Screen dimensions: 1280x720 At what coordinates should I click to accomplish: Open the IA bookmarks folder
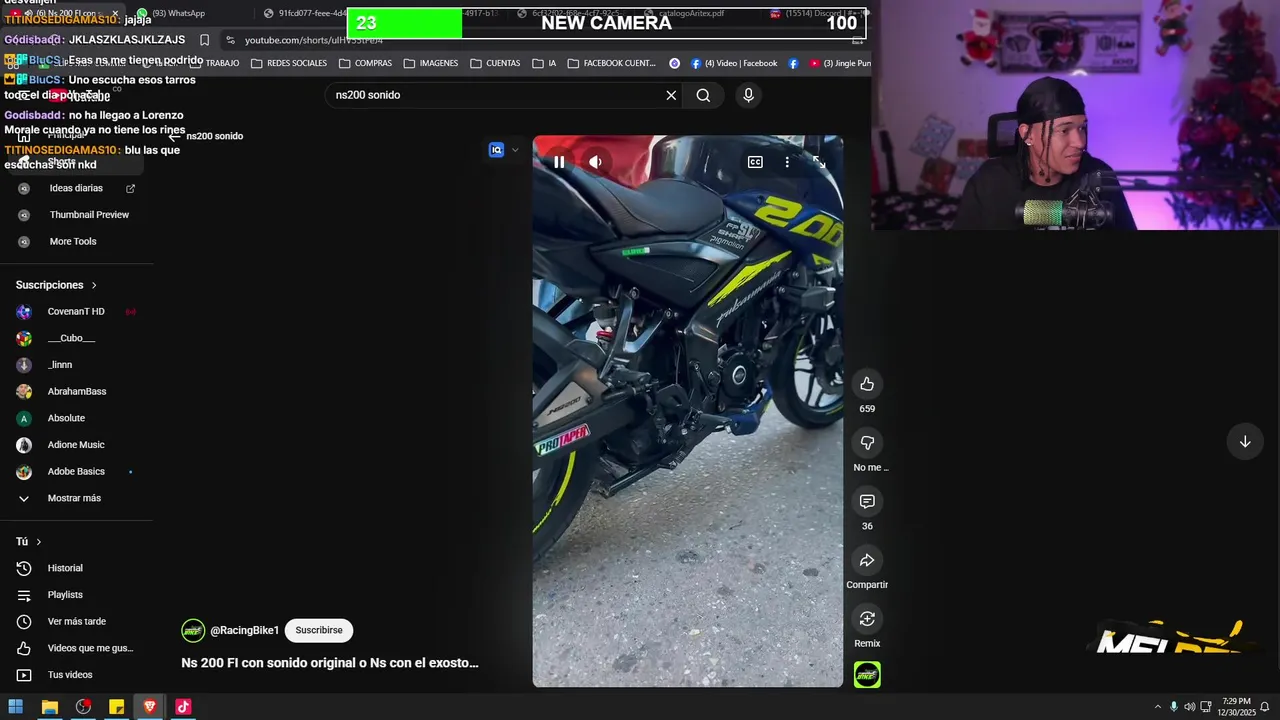point(545,63)
